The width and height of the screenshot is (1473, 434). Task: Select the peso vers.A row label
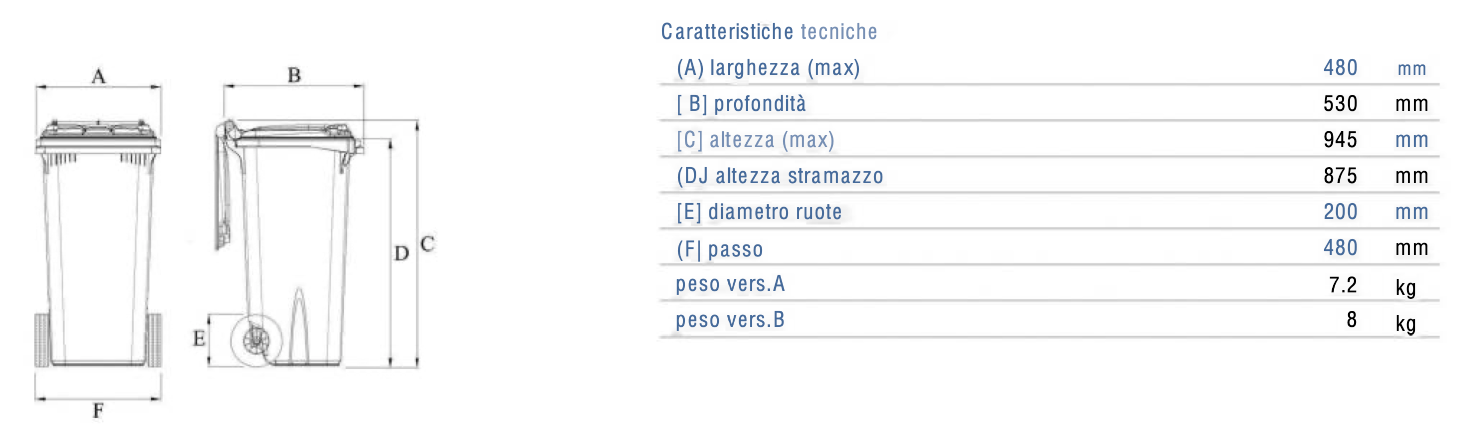tap(730, 284)
